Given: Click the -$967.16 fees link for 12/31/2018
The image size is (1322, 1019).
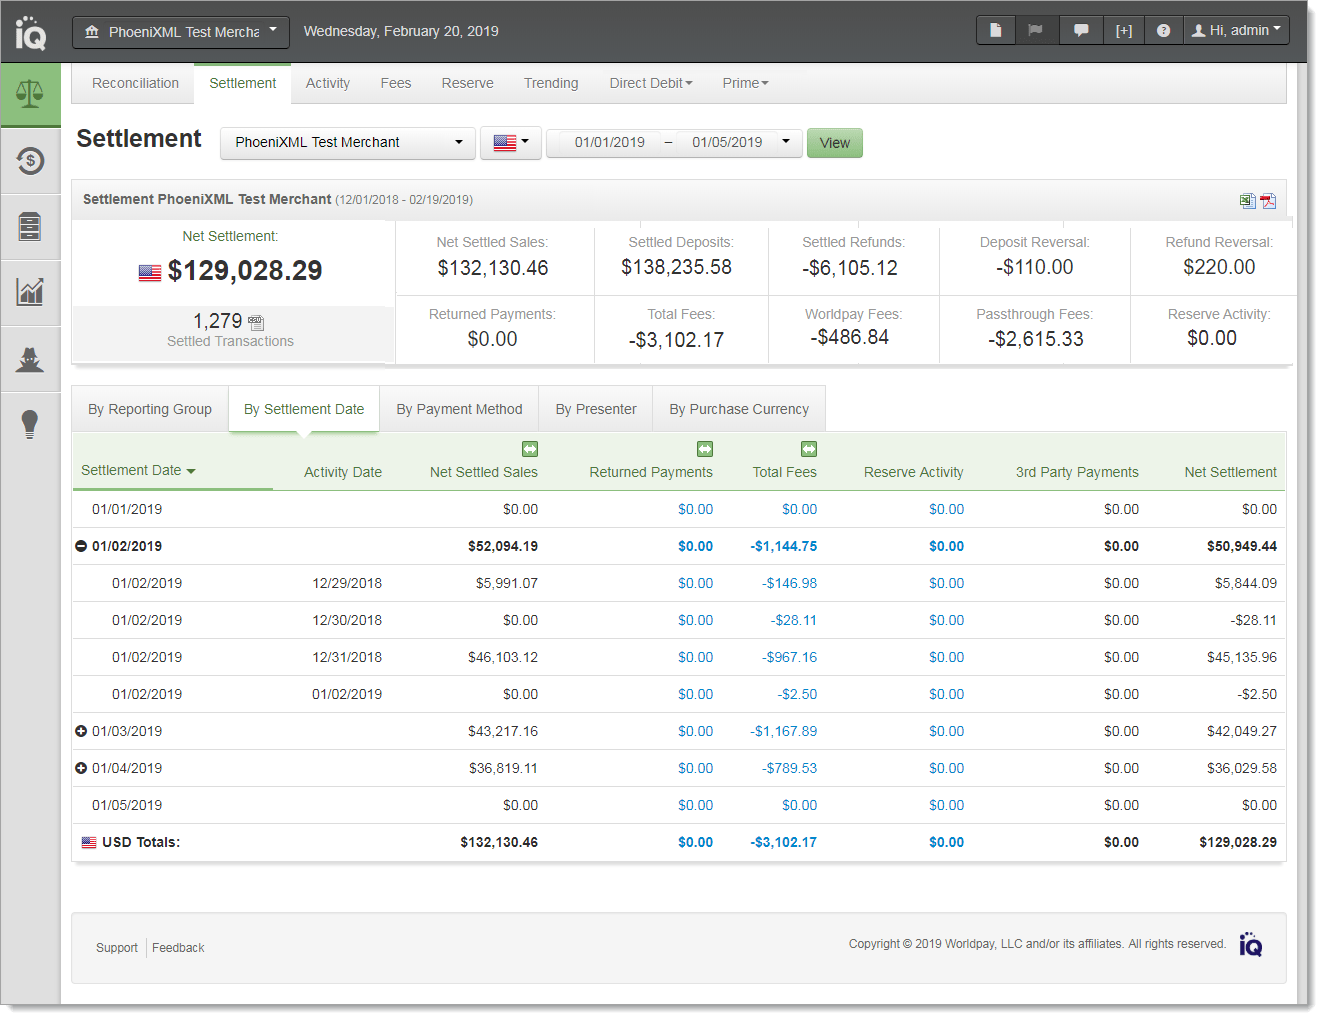Looking at the screenshot, I should [x=790, y=657].
